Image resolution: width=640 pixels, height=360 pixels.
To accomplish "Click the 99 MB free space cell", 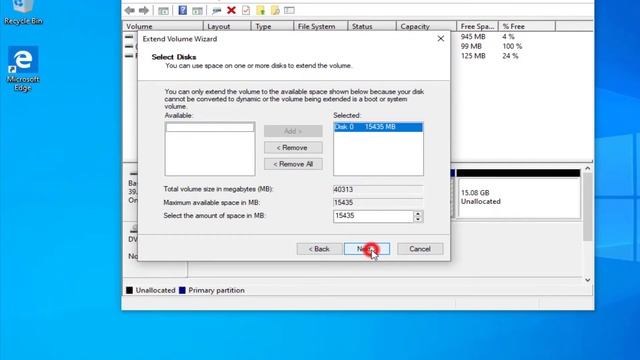I will 471,46.
